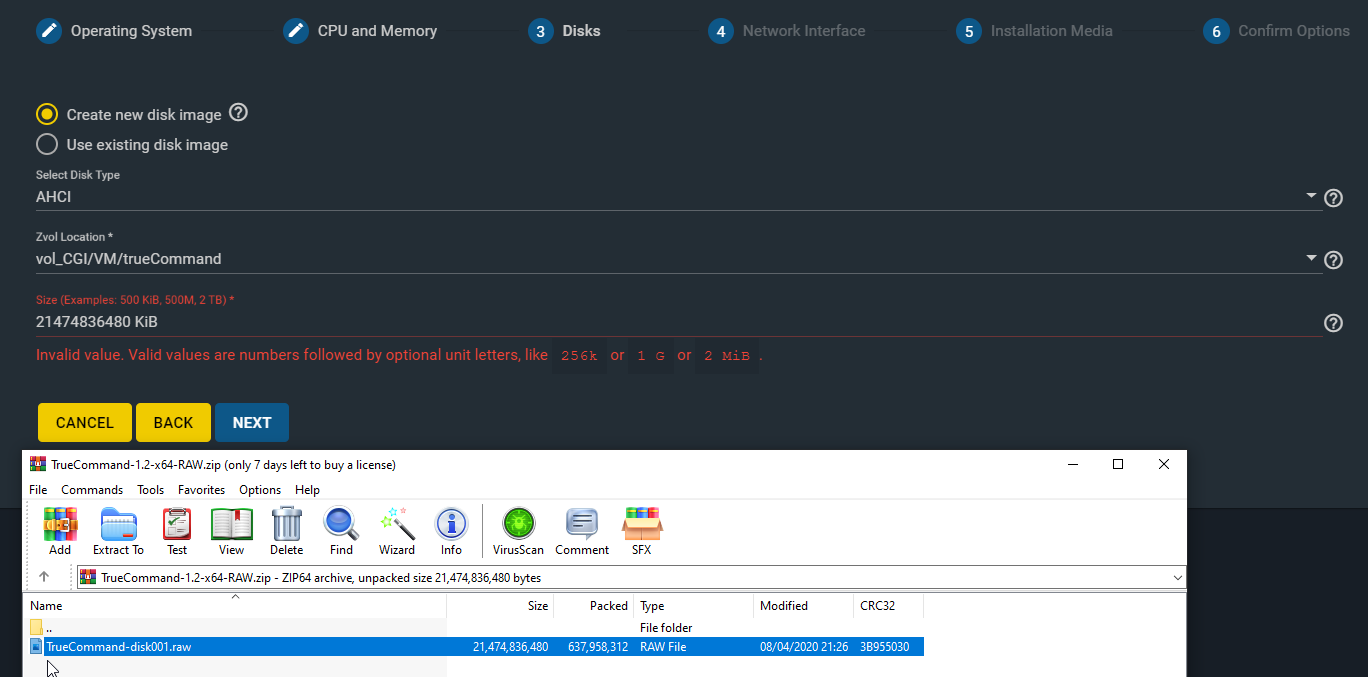
Task: Sort files by the Packed column
Action: 593,606
